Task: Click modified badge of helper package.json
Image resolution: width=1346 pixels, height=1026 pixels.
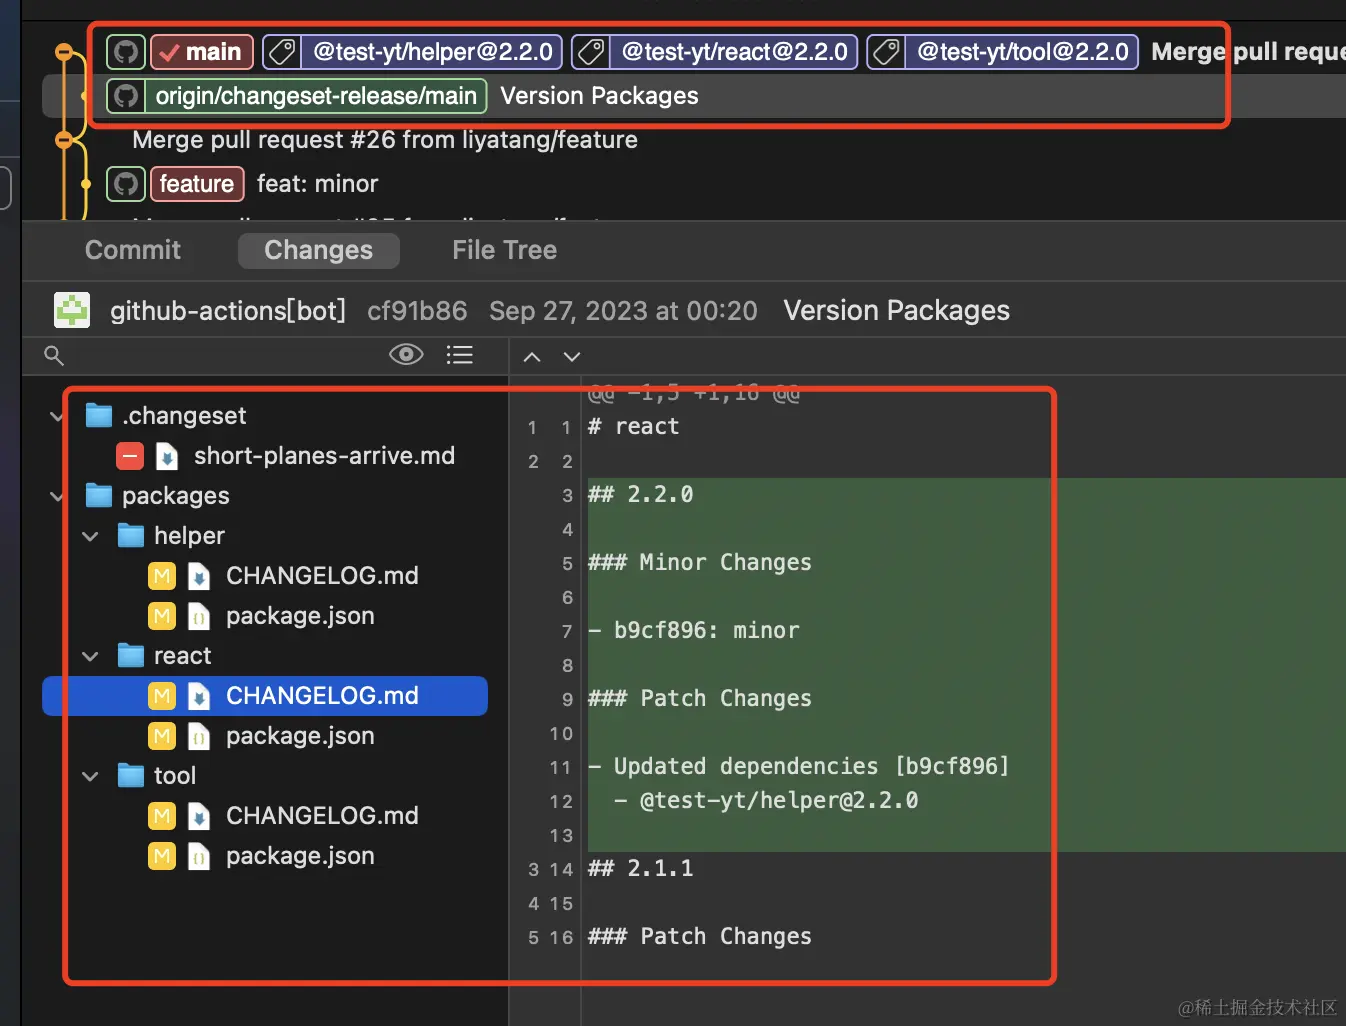Action: [x=162, y=616]
